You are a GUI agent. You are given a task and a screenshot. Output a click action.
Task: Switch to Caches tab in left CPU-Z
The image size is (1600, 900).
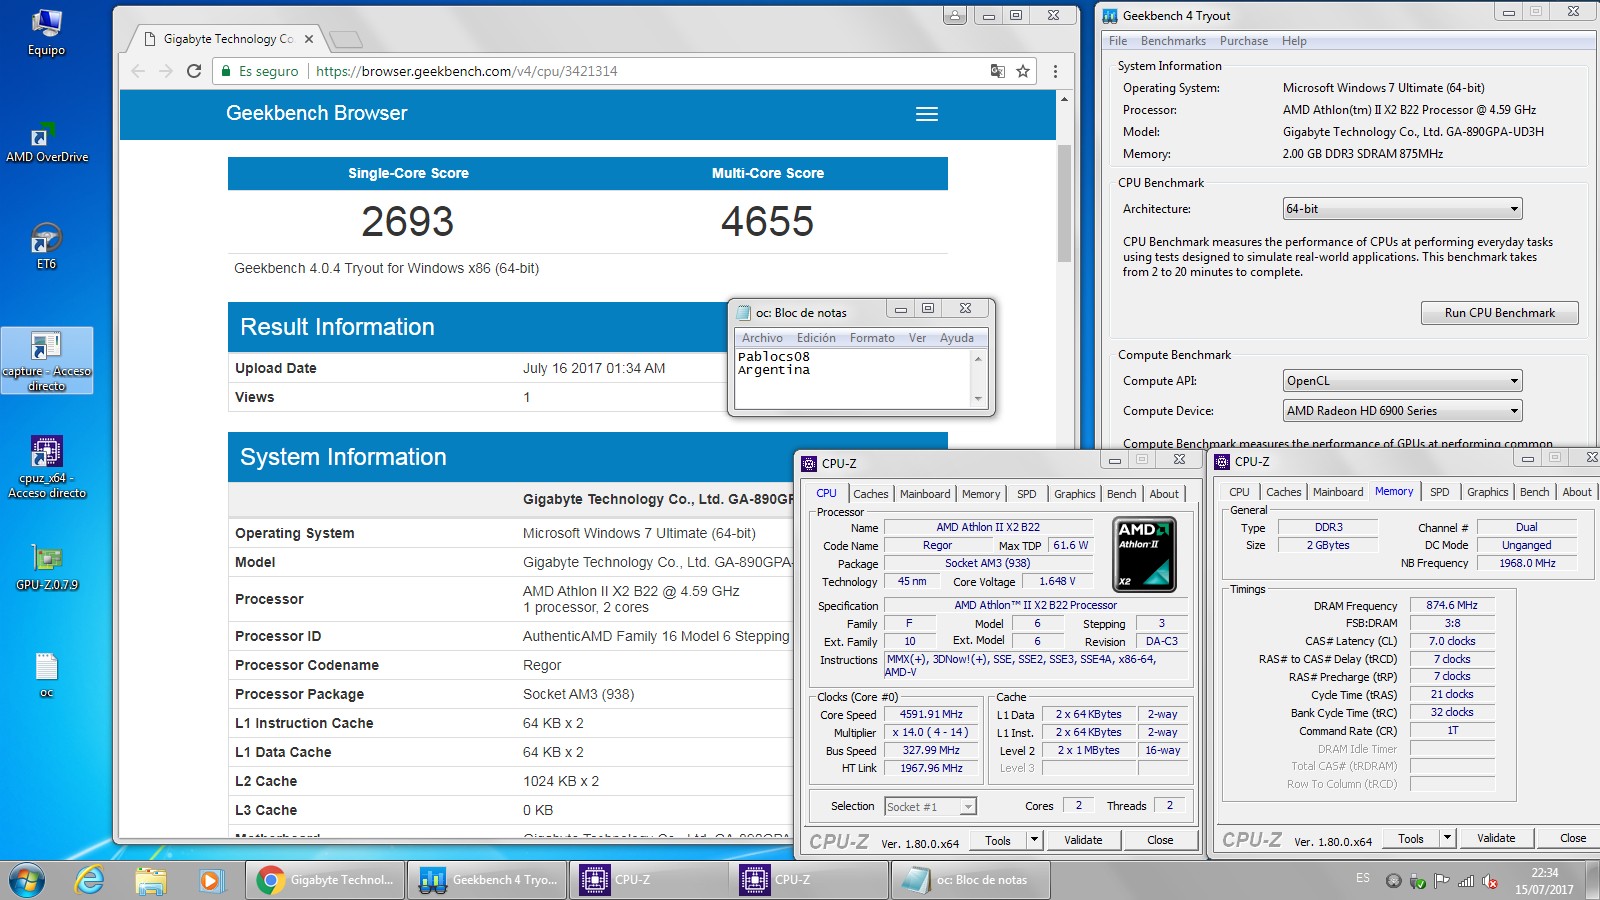871,494
